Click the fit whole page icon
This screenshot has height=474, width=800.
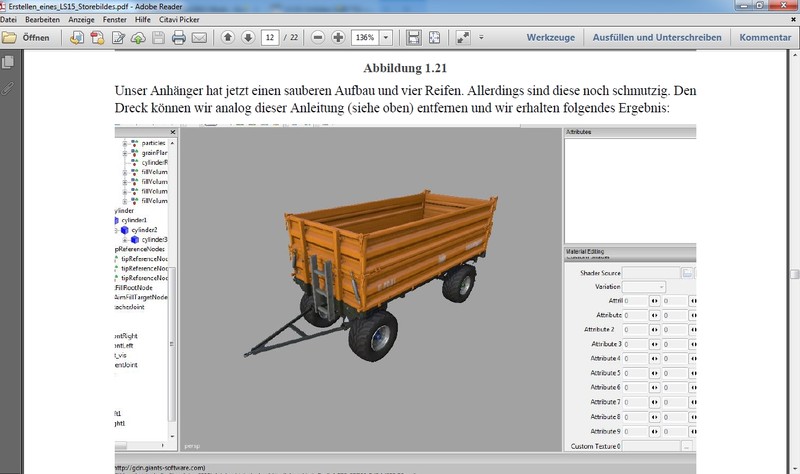[435, 38]
